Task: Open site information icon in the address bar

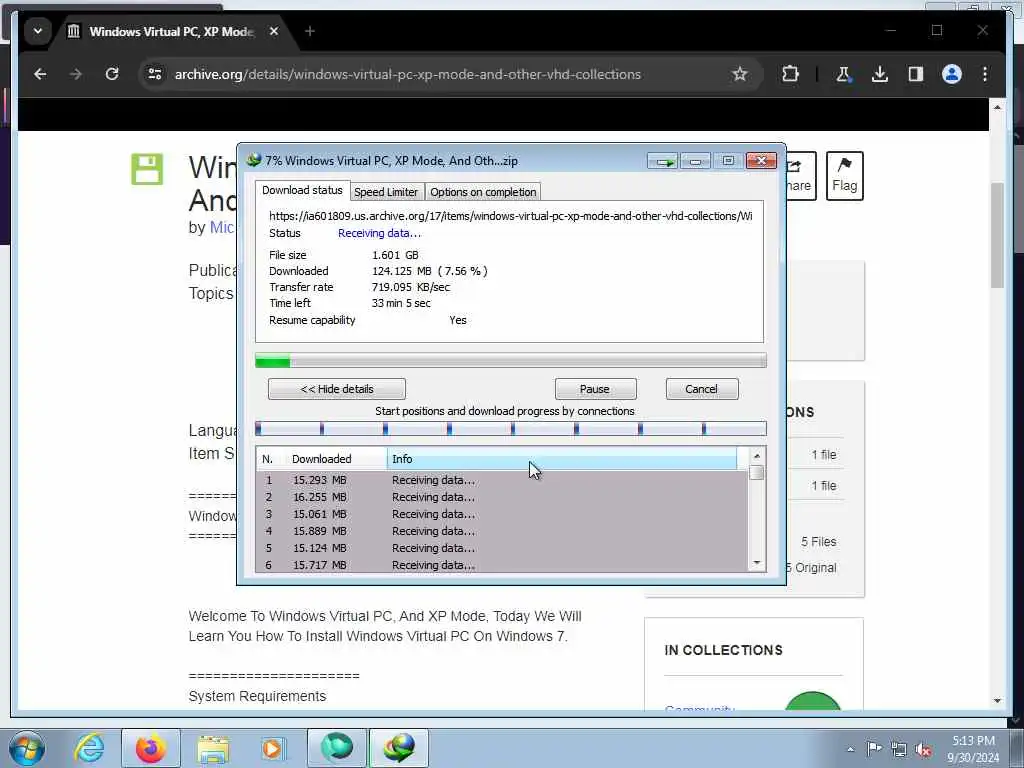Action: (x=155, y=74)
